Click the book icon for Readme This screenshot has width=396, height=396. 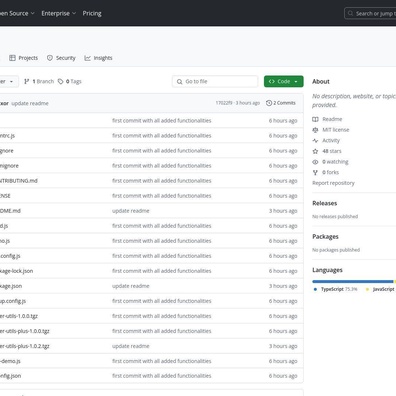click(x=315, y=119)
